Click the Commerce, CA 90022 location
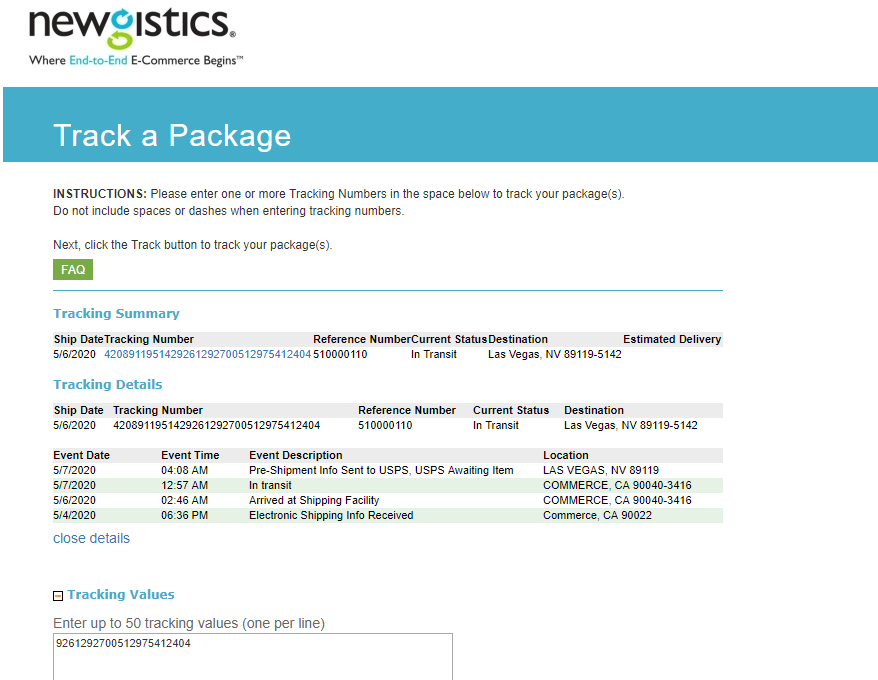This screenshot has height=680, width=878. coord(596,515)
